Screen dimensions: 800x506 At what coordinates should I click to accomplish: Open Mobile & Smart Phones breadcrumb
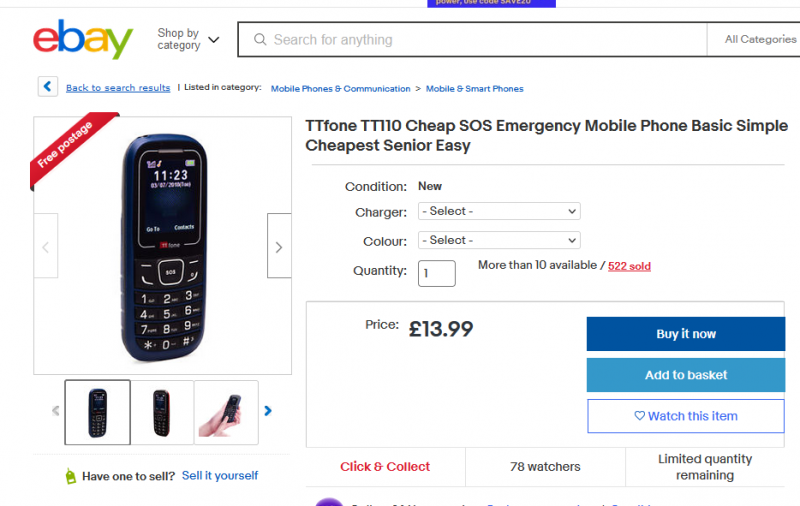coord(474,89)
